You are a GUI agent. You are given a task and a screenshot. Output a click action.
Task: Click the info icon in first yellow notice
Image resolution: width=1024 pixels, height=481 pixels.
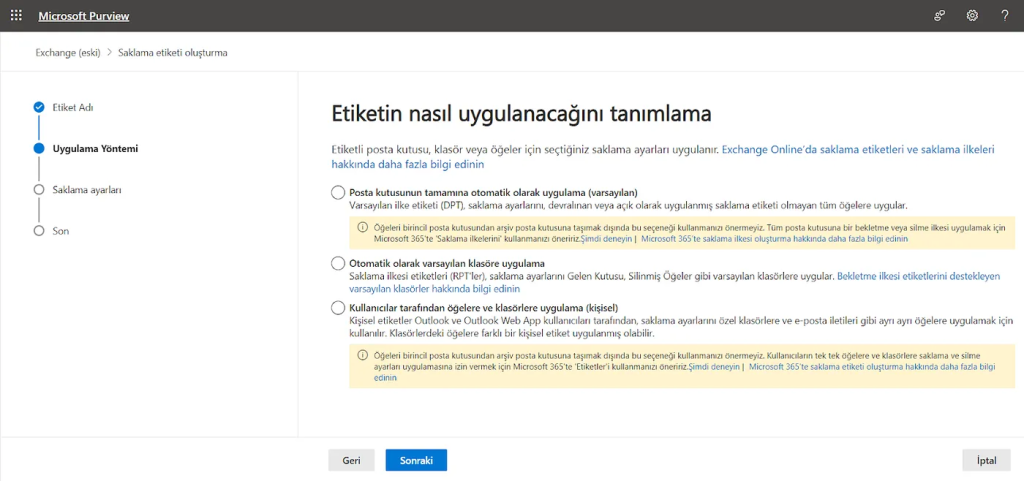(362, 227)
